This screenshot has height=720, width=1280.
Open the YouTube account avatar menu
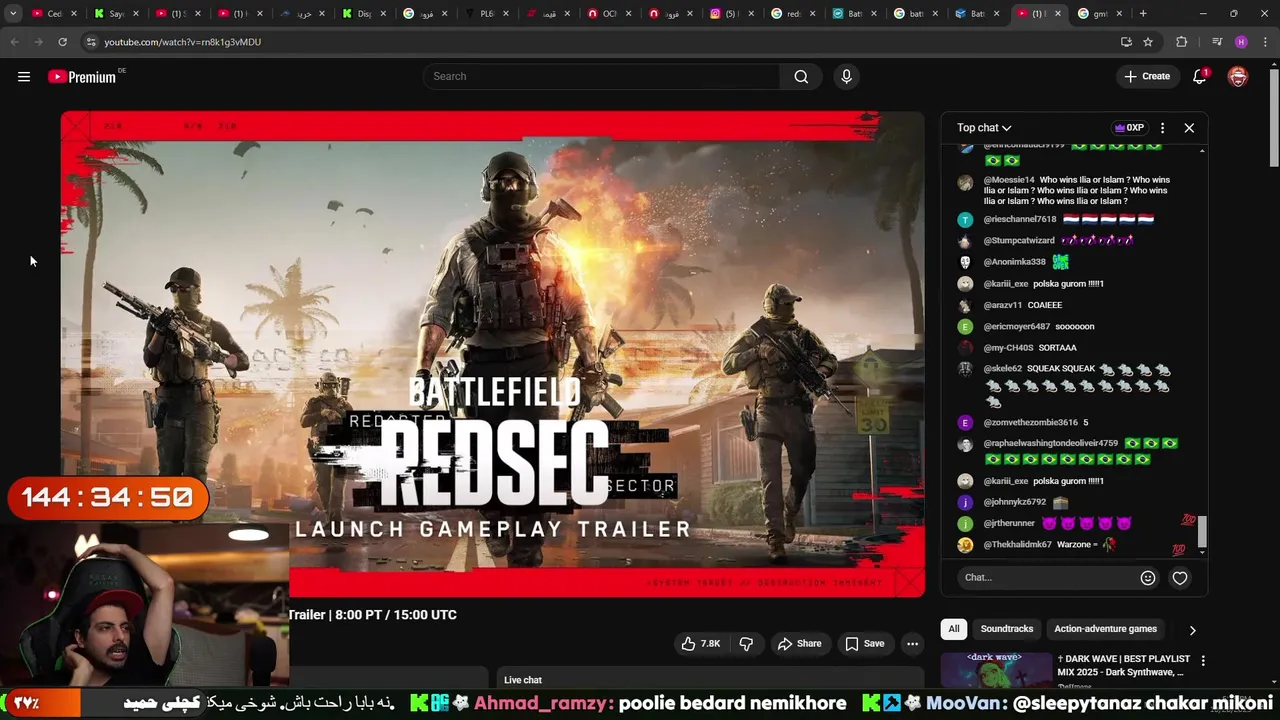1238,77
